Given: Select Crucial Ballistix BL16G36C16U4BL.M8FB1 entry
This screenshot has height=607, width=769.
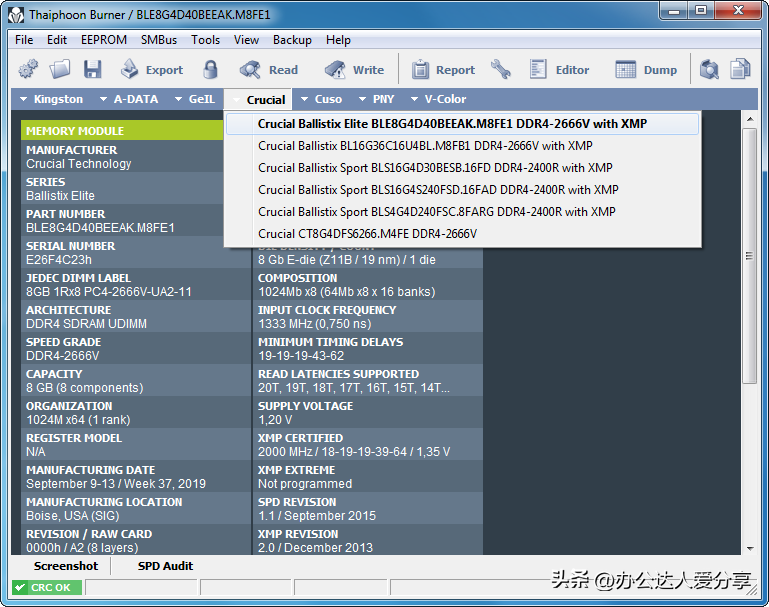Looking at the screenshot, I should tap(462, 146).
